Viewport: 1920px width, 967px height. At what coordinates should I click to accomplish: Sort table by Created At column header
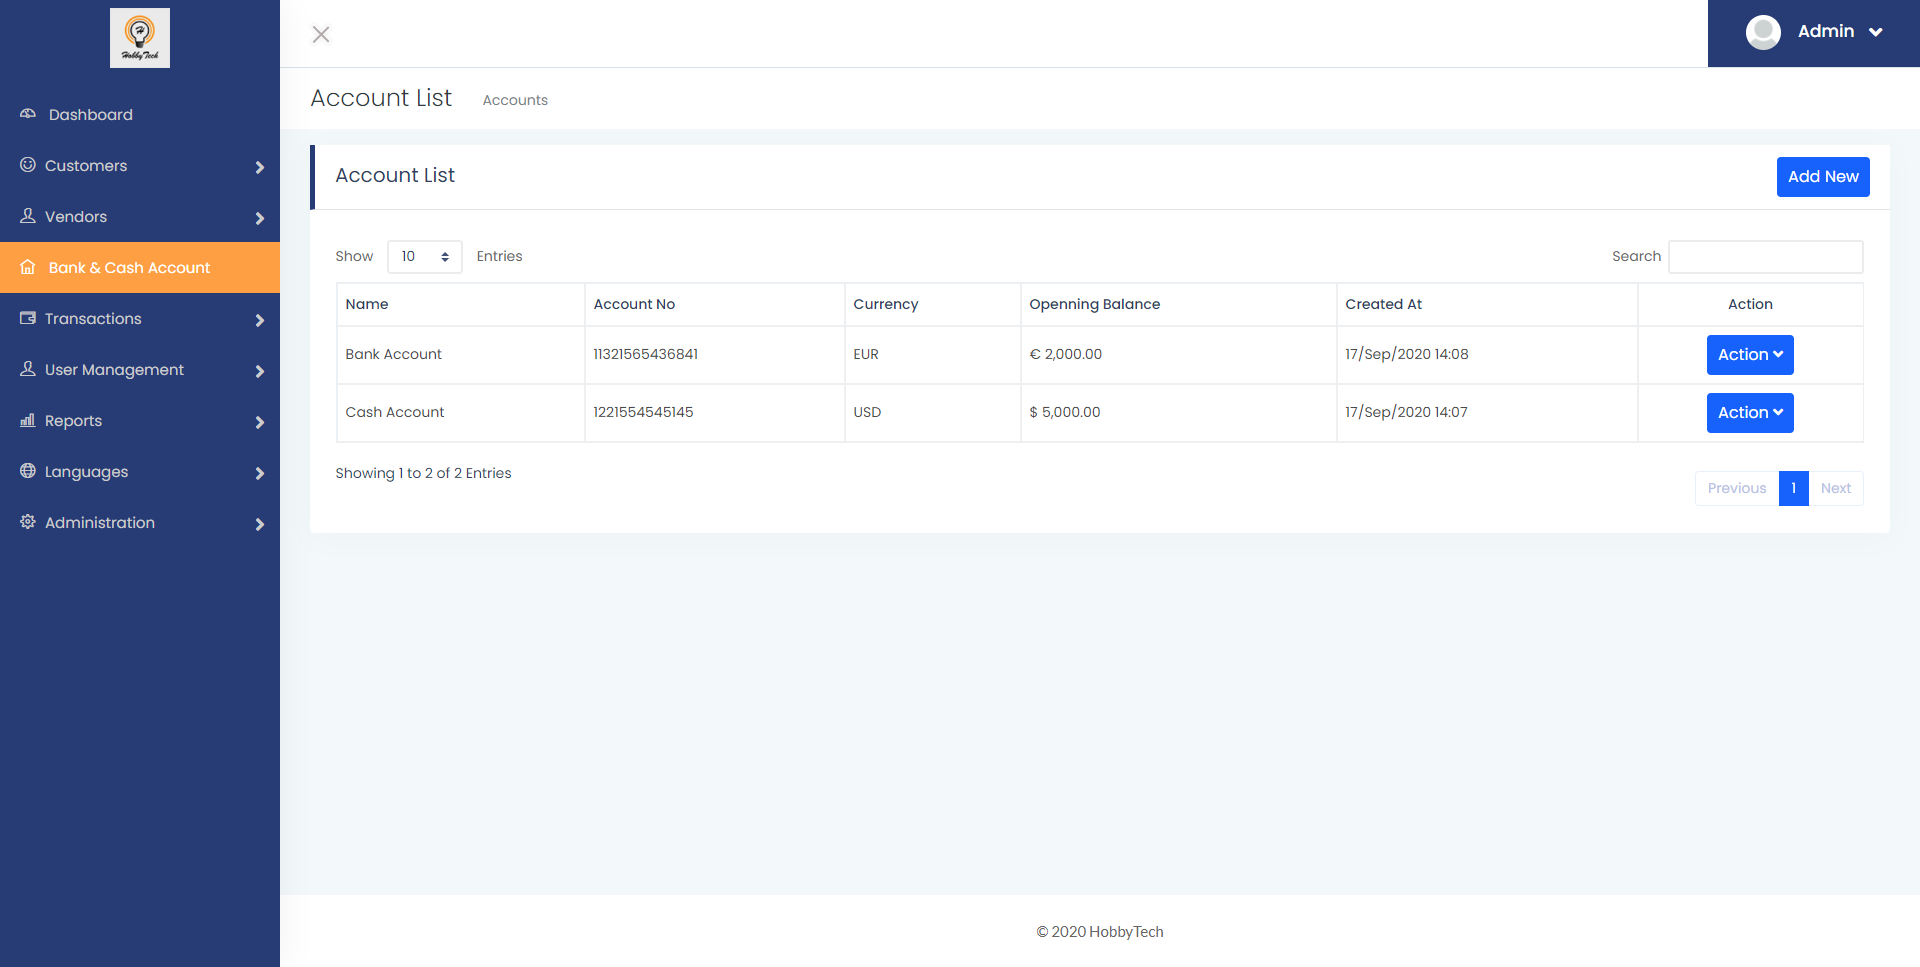click(x=1487, y=304)
